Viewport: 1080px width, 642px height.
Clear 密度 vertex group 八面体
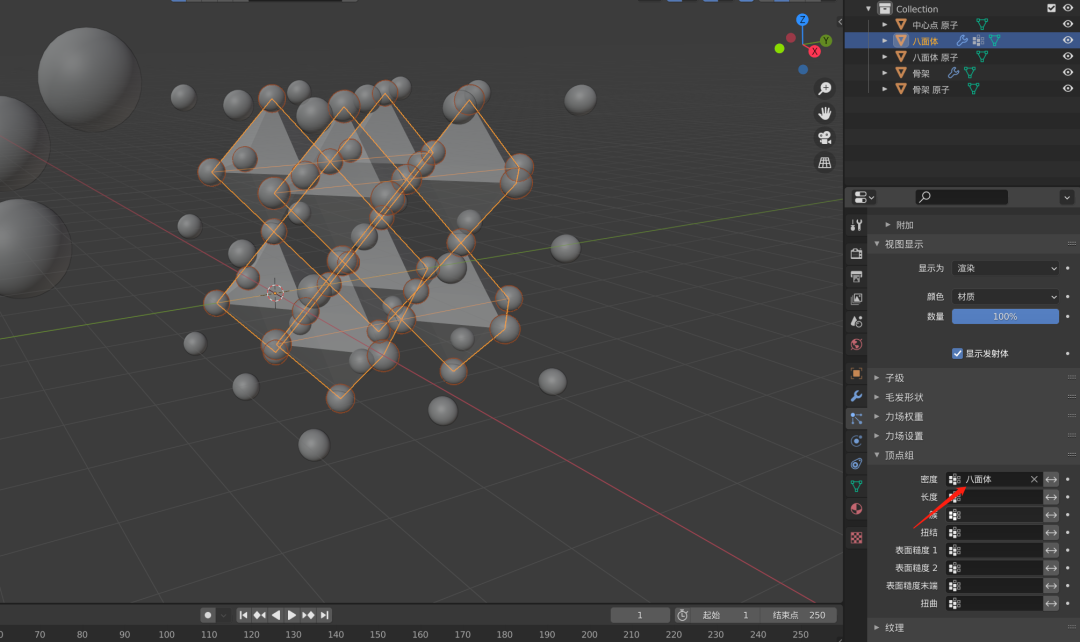tap(1034, 479)
